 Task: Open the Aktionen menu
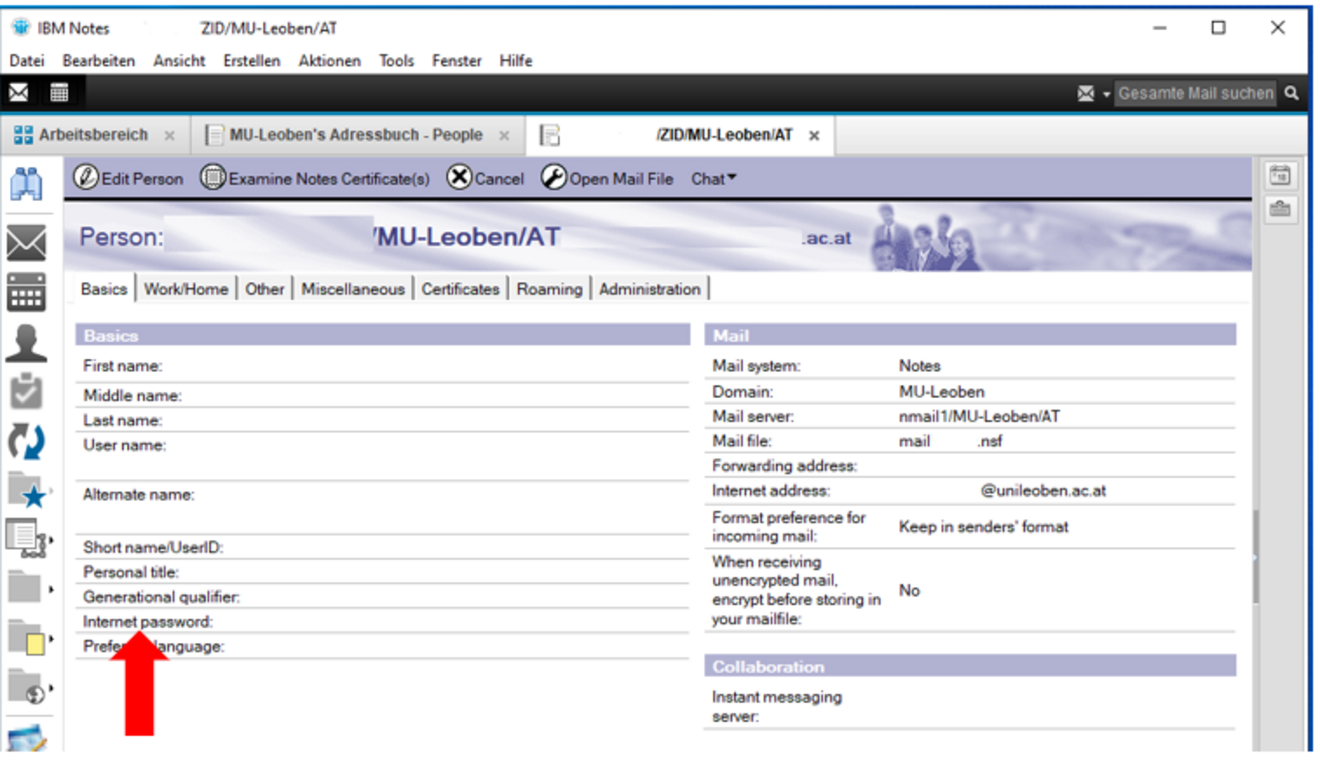pos(329,61)
